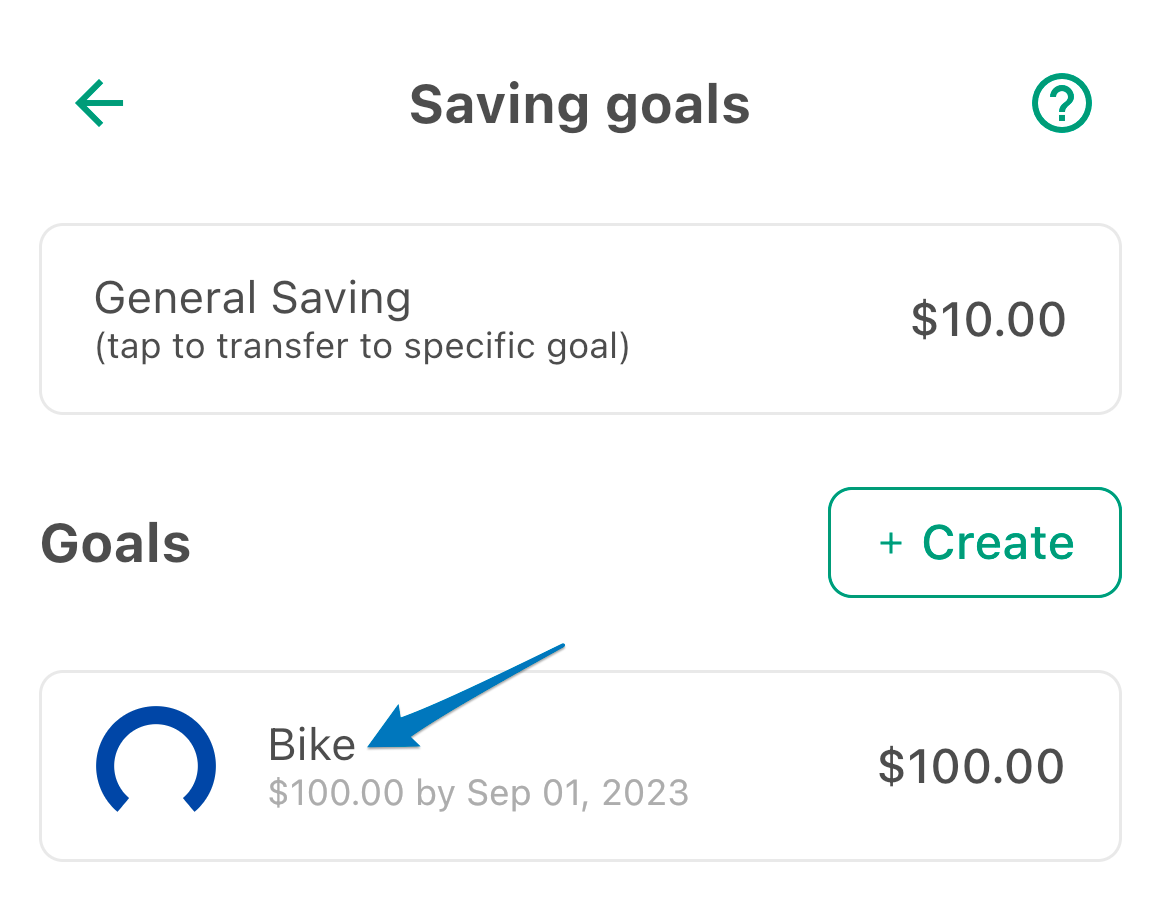Click the General Saving label text
The height and width of the screenshot is (902, 1164).
[252, 298]
